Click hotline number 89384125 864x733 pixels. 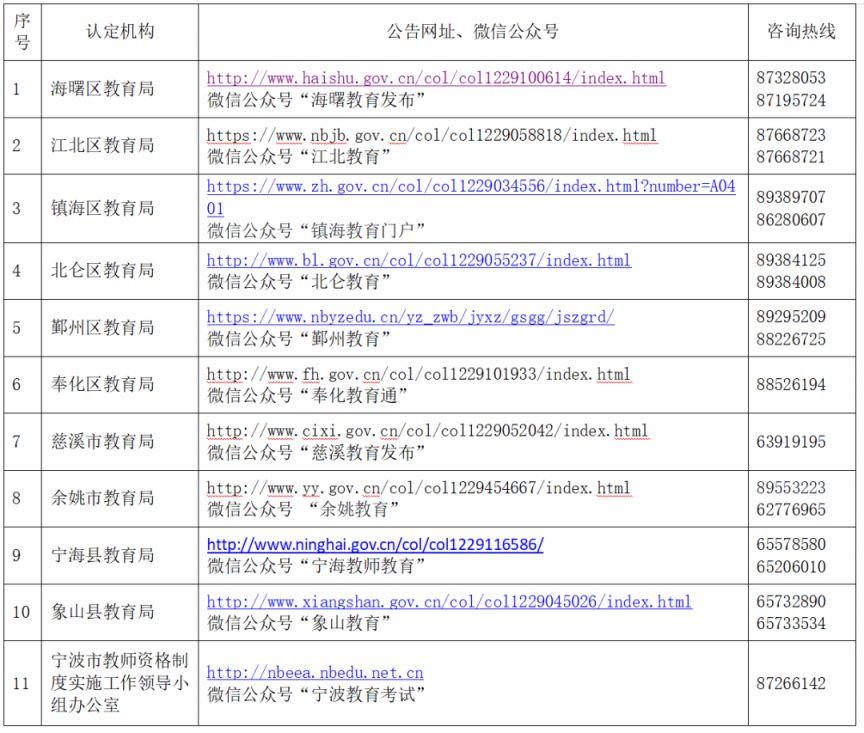coord(791,260)
